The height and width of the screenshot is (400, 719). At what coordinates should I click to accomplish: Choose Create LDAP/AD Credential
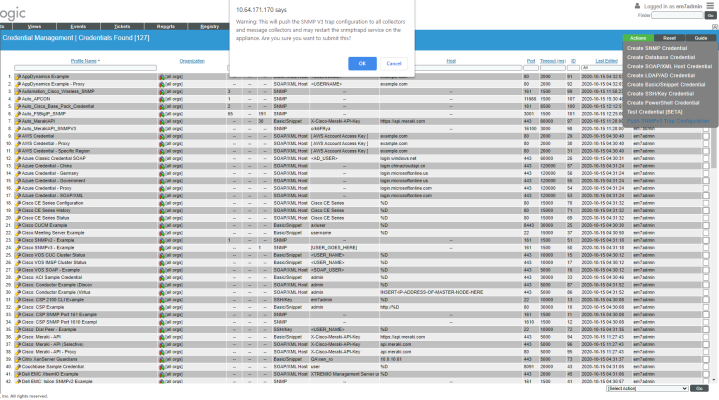(661, 76)
